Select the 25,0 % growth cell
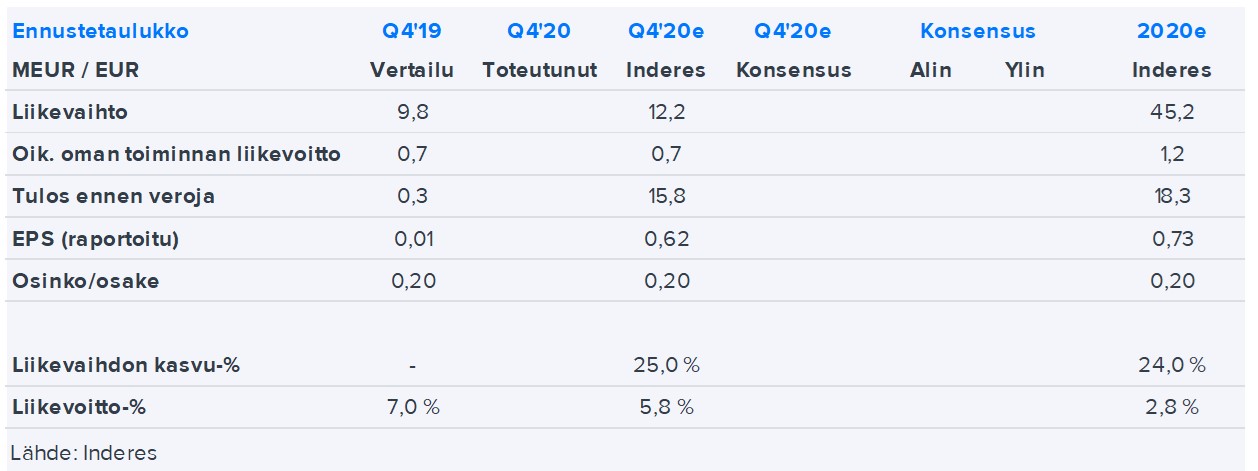 pos(665,365)
